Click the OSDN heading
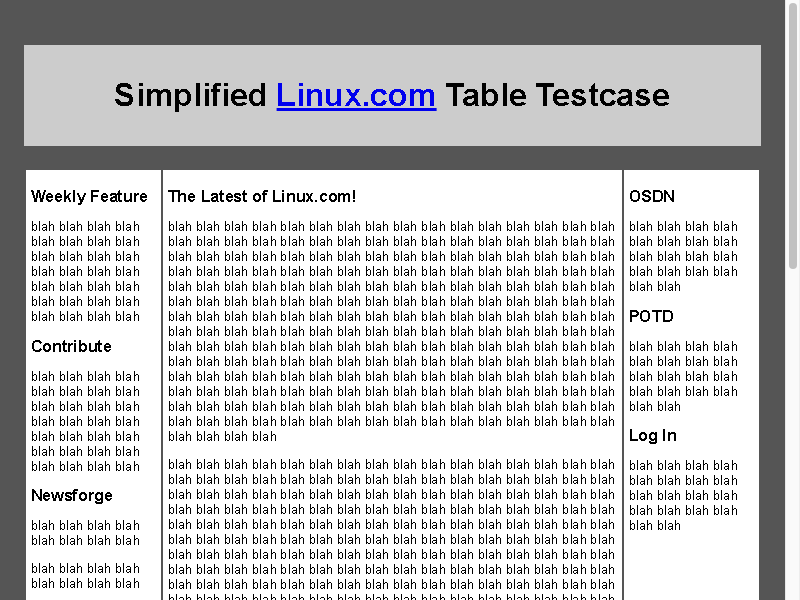The image size is (800, 600). pos(652,196)
